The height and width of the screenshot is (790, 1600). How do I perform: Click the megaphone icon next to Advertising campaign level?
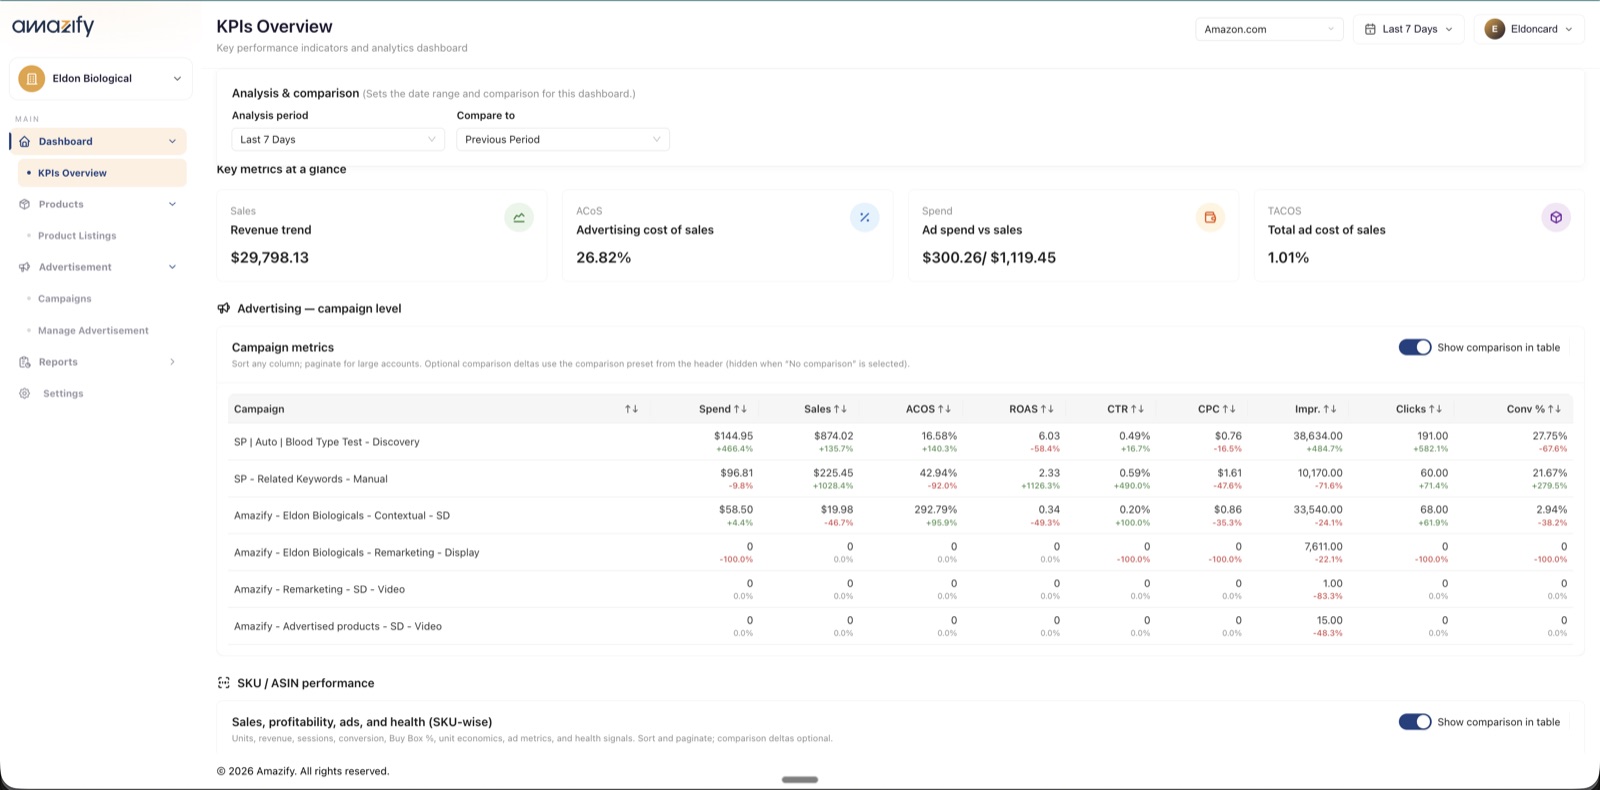point(224,308)
